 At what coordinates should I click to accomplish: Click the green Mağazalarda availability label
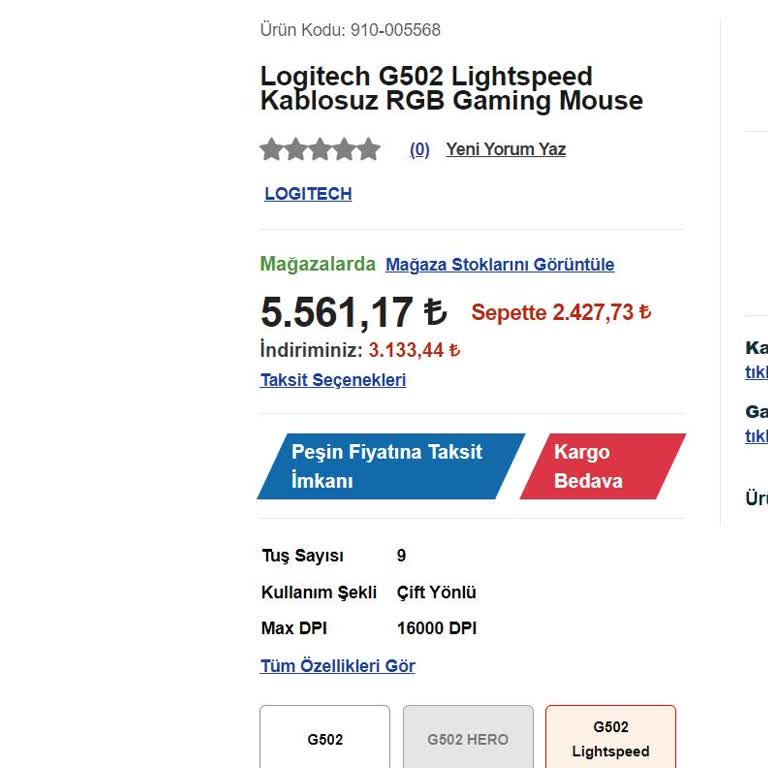(x=317, y=264)
